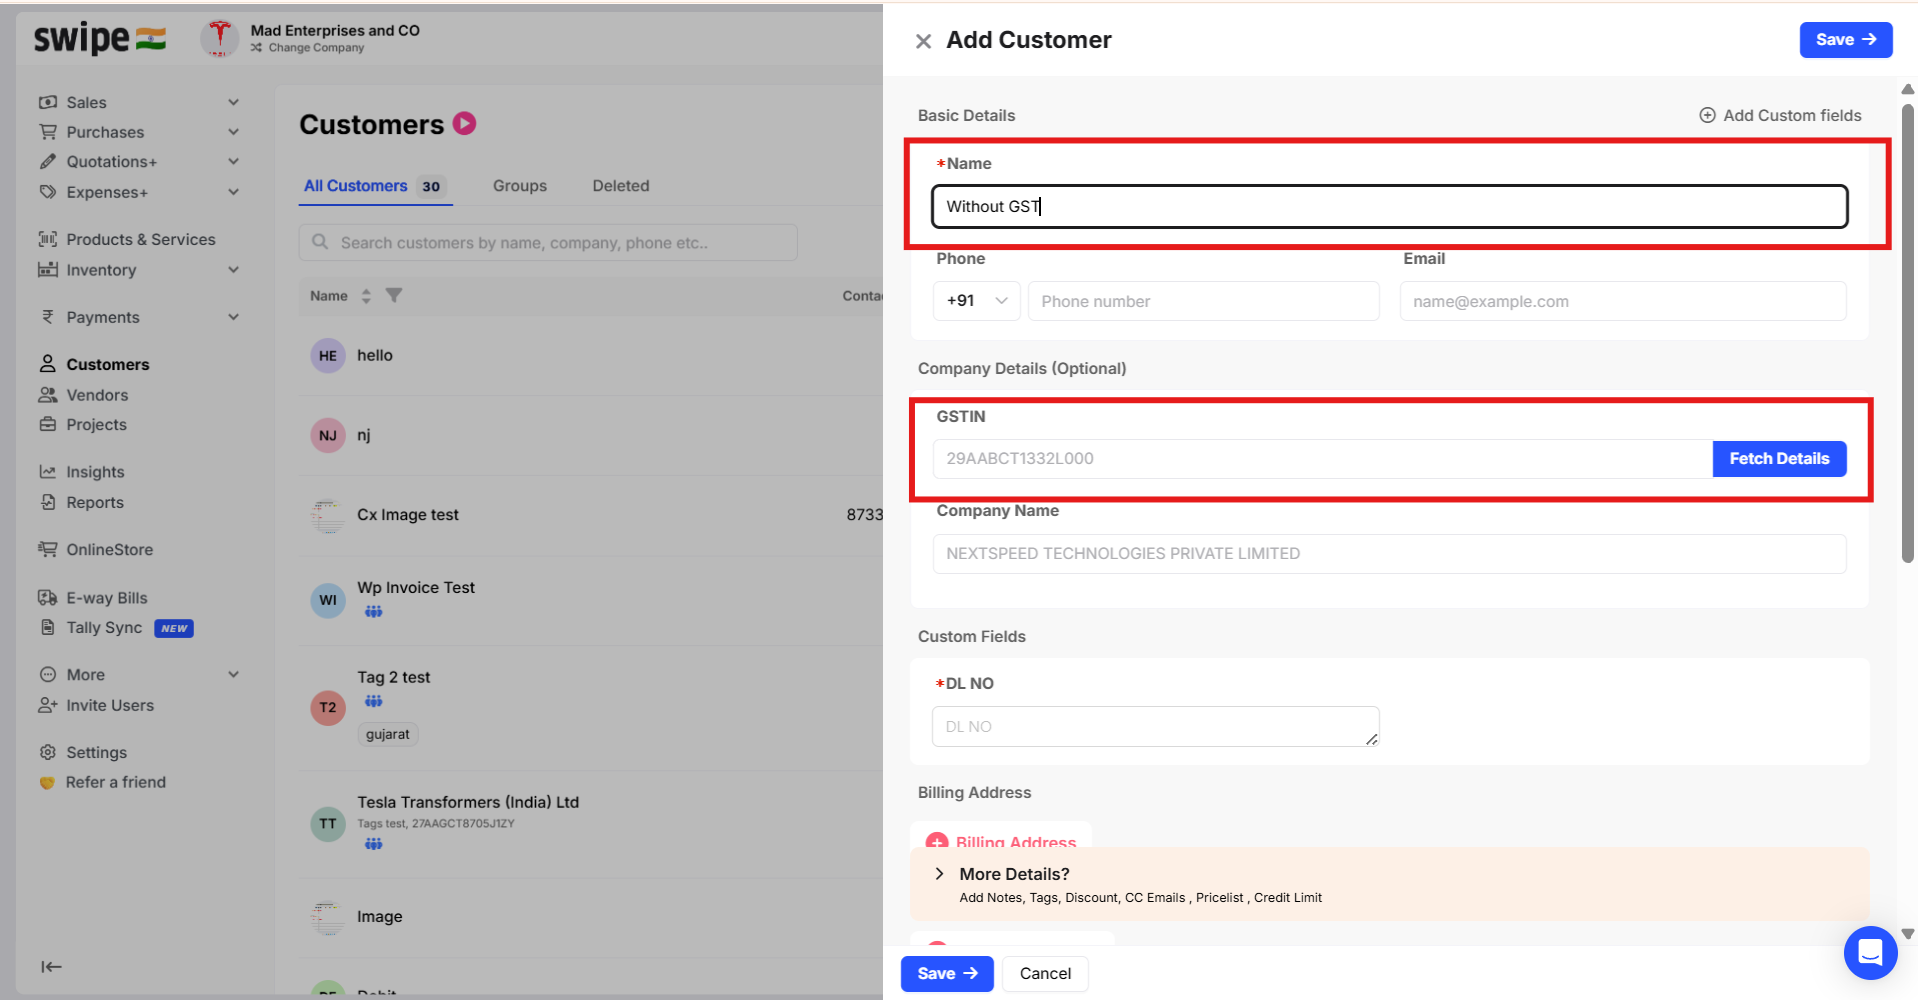Click the Fetch Details button

[1778, 459]
